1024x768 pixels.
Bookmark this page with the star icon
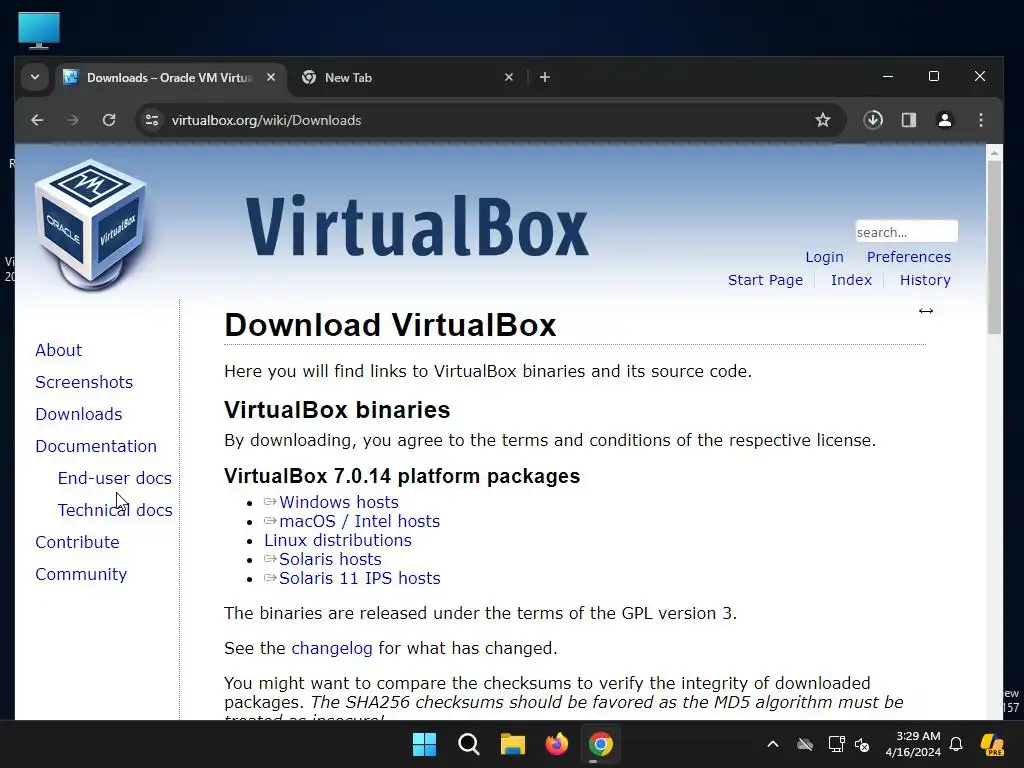(823, 120)
